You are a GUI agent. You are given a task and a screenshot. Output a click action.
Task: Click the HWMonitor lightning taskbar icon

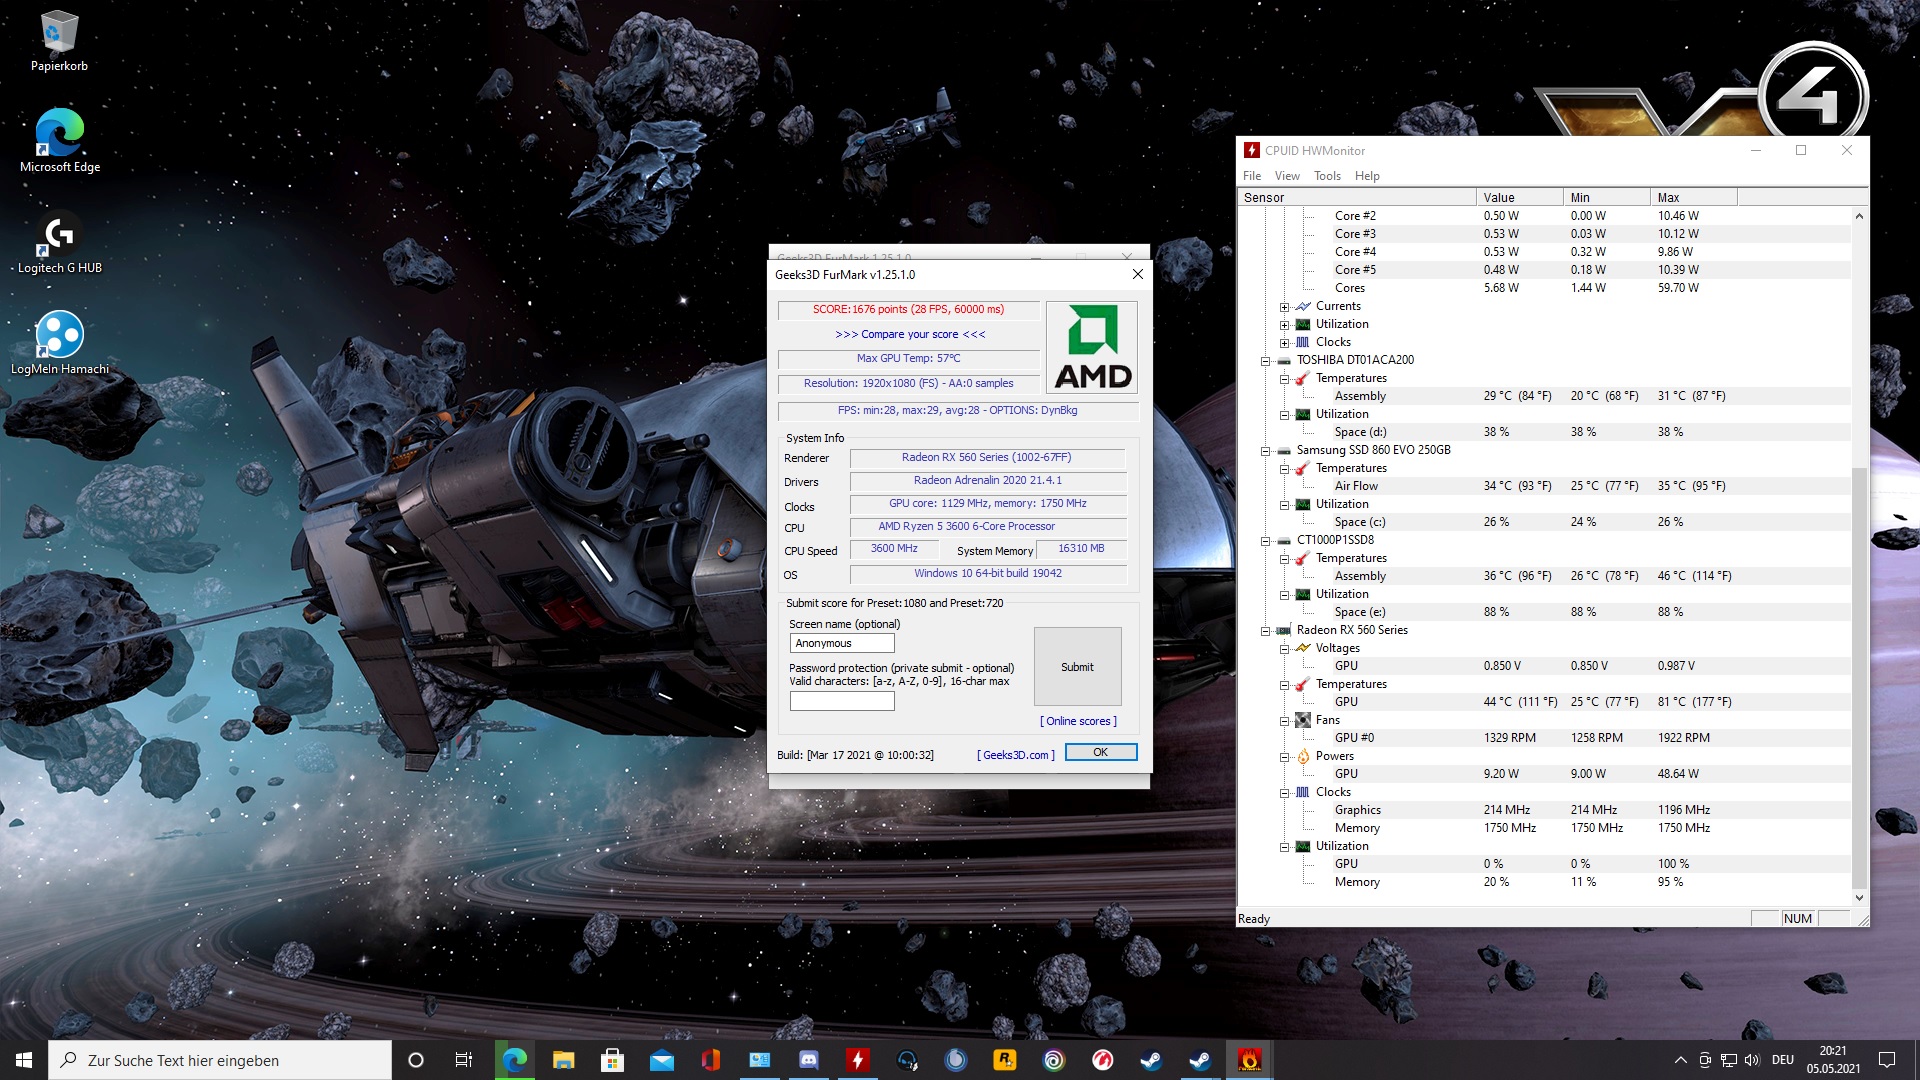858,1060
